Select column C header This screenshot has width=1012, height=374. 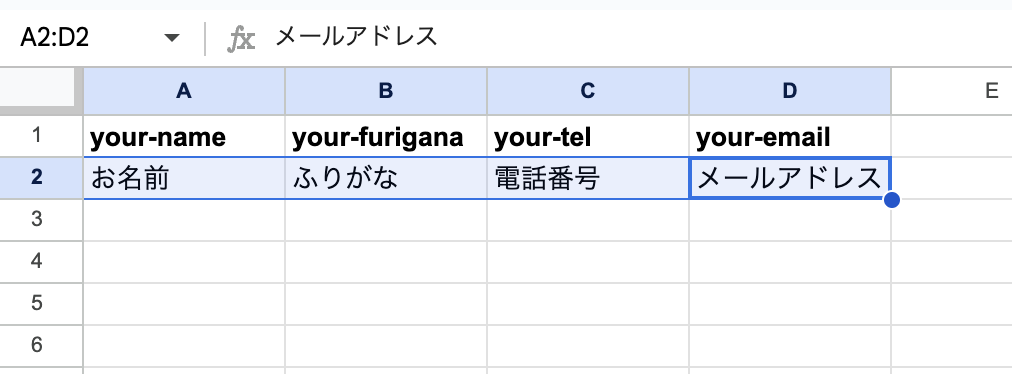[588, 91]
